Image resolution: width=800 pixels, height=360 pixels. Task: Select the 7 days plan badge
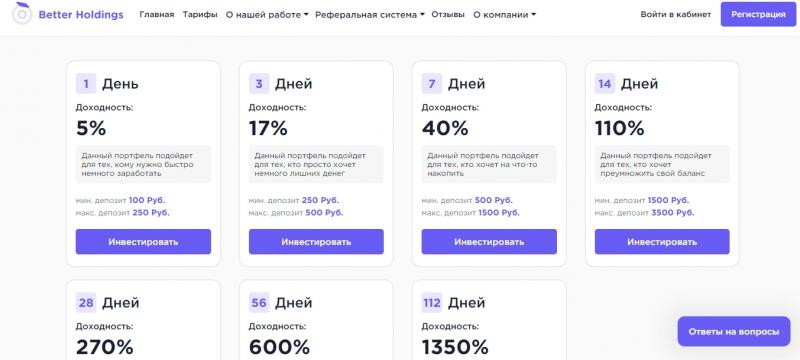432,84
